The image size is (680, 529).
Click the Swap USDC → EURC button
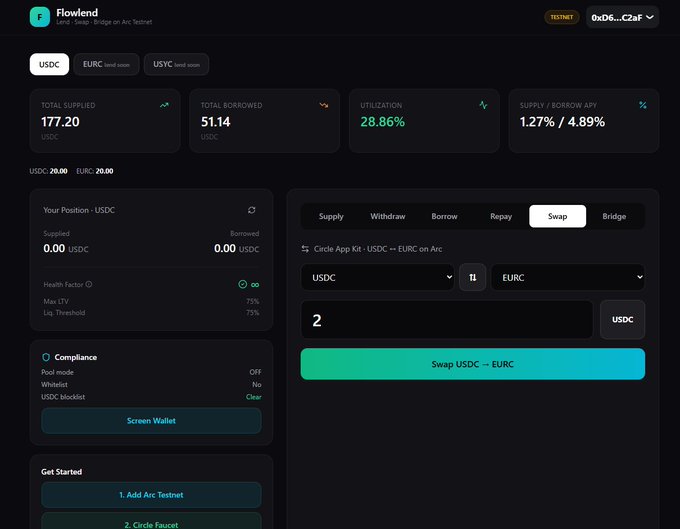pos(473,364)
